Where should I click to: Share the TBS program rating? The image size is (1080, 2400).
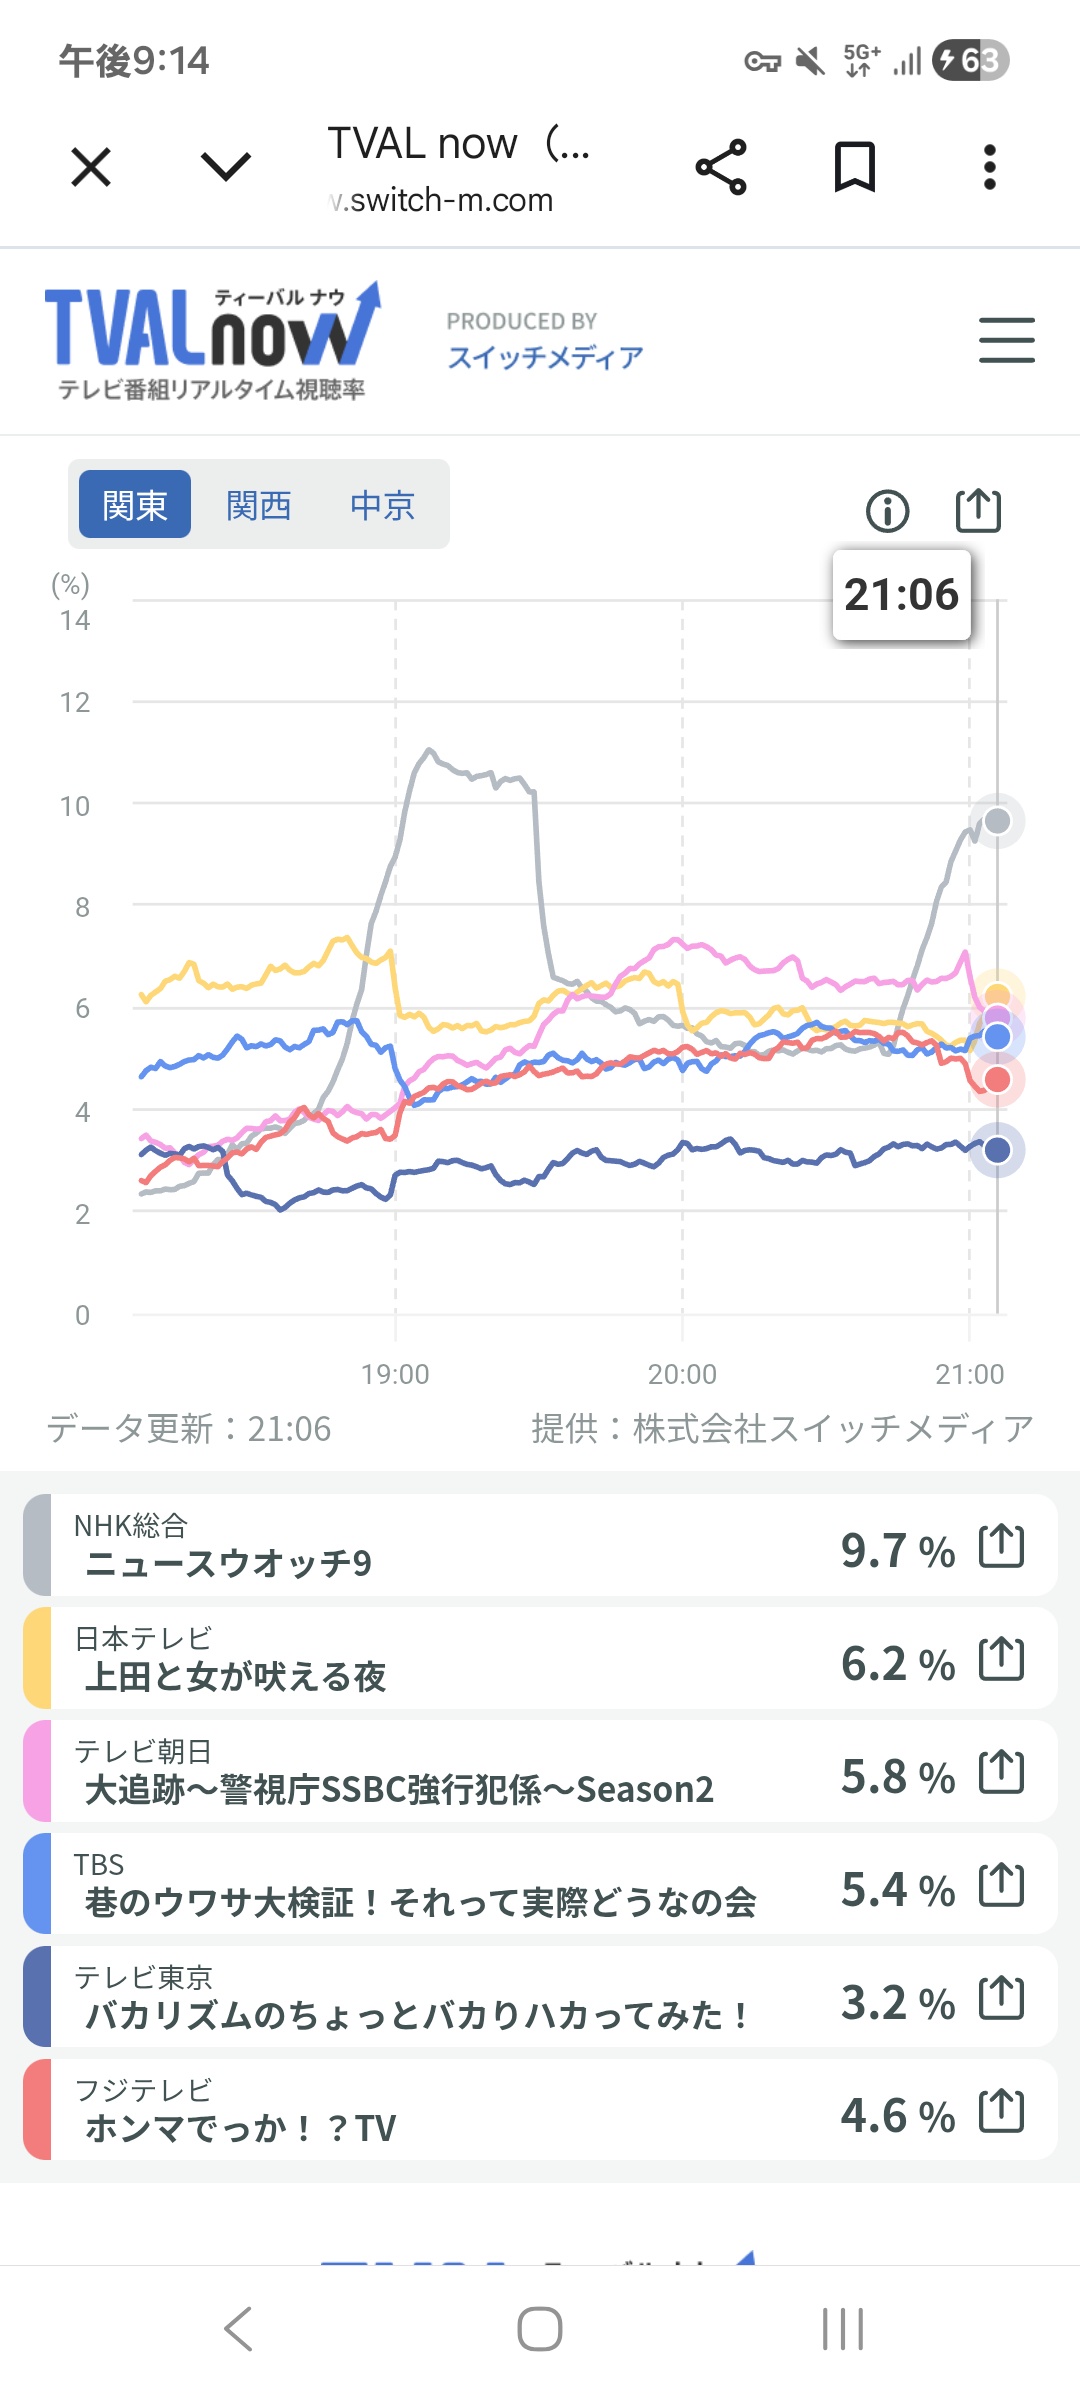1001,1885
